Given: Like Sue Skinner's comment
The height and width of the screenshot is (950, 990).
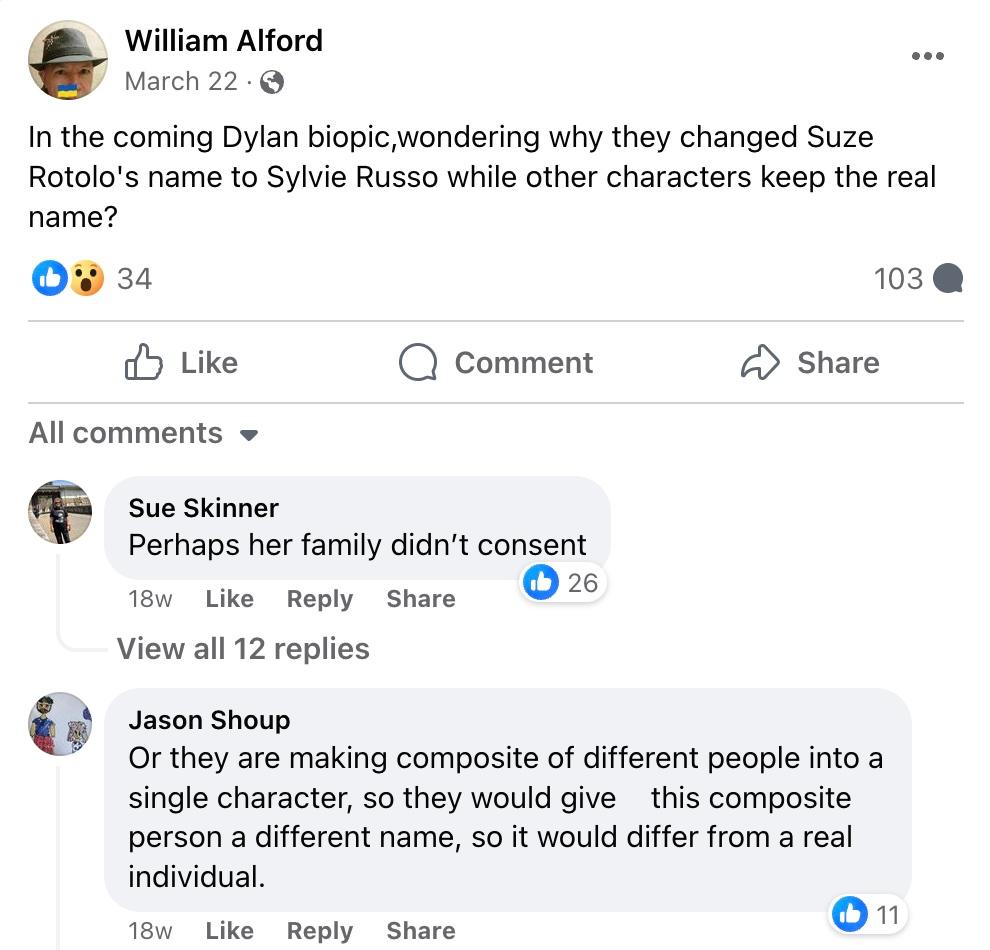Looking at the screenshot, I should pos(229,599).
